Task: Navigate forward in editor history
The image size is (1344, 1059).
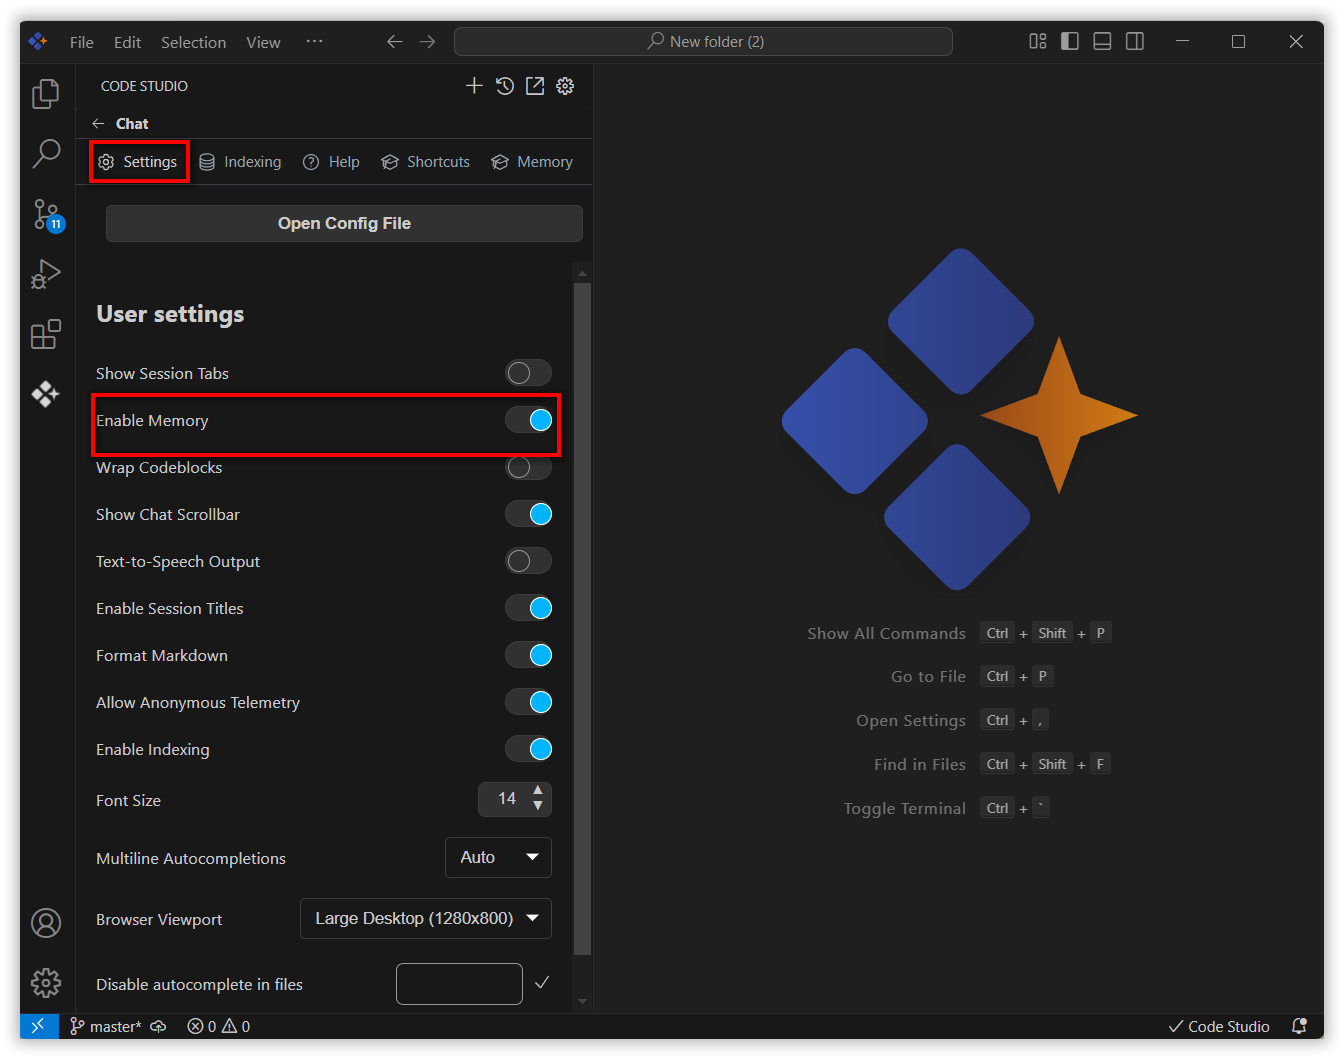Action: point(428,42)
